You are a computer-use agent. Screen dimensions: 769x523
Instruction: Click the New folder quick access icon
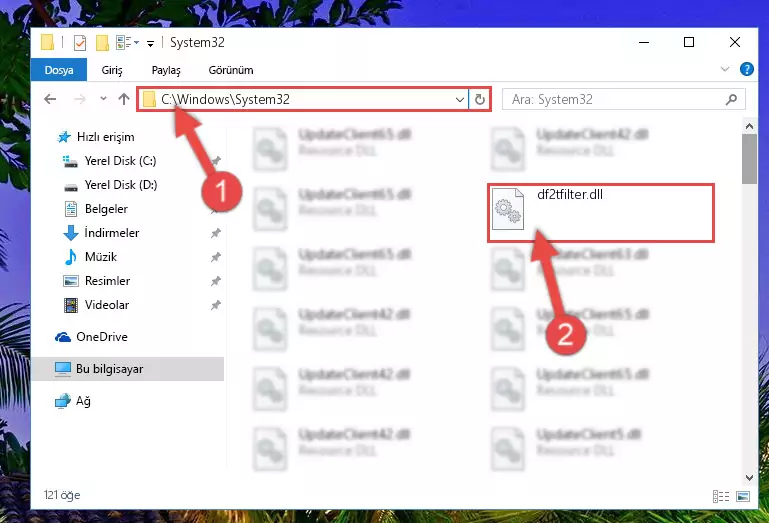click(x=102, y=43)
